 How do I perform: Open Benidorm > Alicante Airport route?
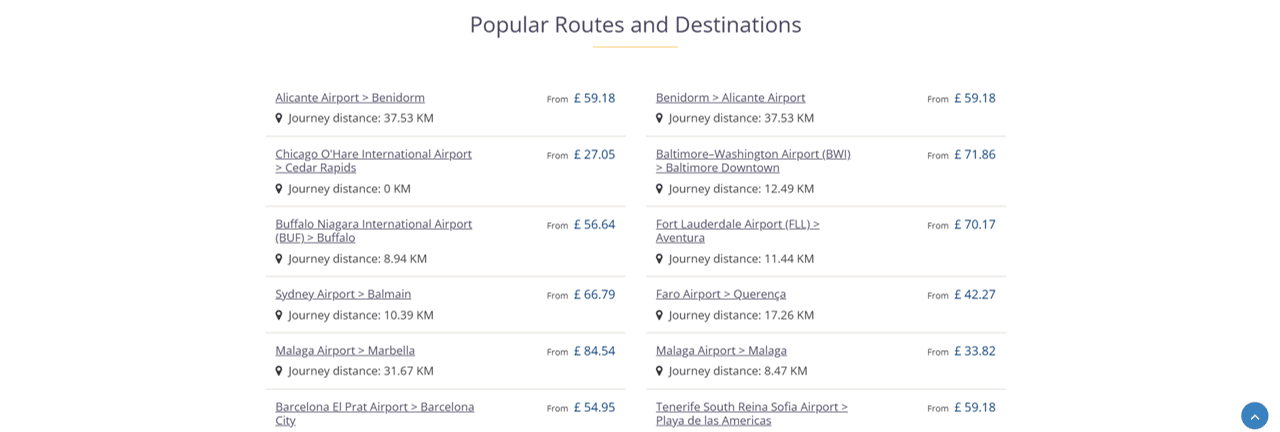coord(730,98)
